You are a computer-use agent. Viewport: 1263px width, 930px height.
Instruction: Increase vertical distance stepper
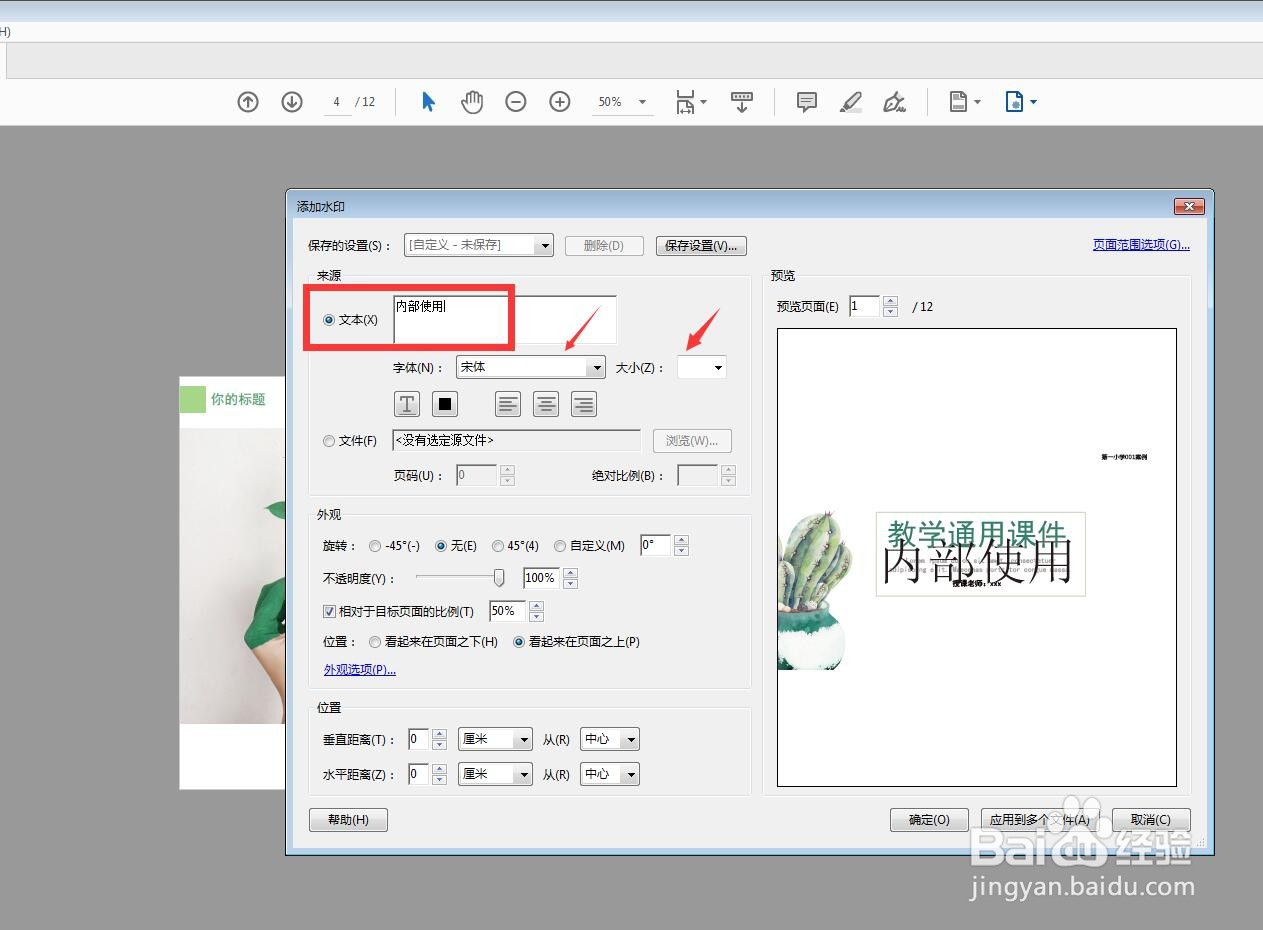tap(439, 734)
